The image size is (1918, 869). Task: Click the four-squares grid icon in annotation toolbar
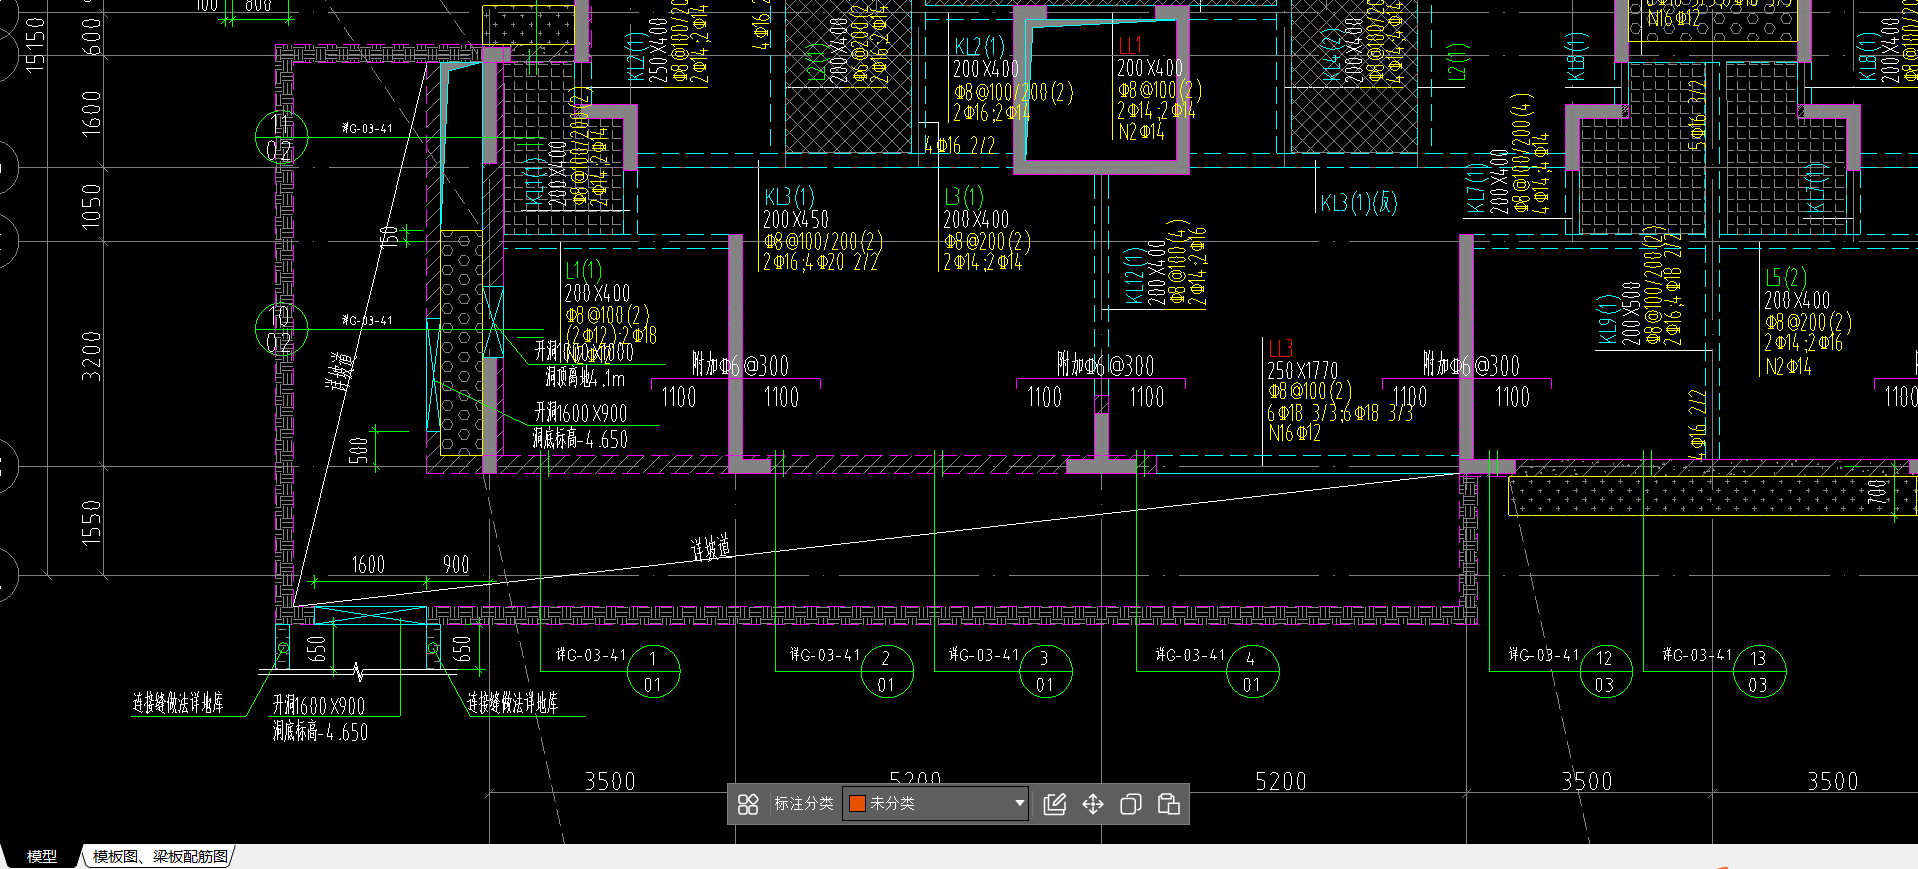pos(748,804)
